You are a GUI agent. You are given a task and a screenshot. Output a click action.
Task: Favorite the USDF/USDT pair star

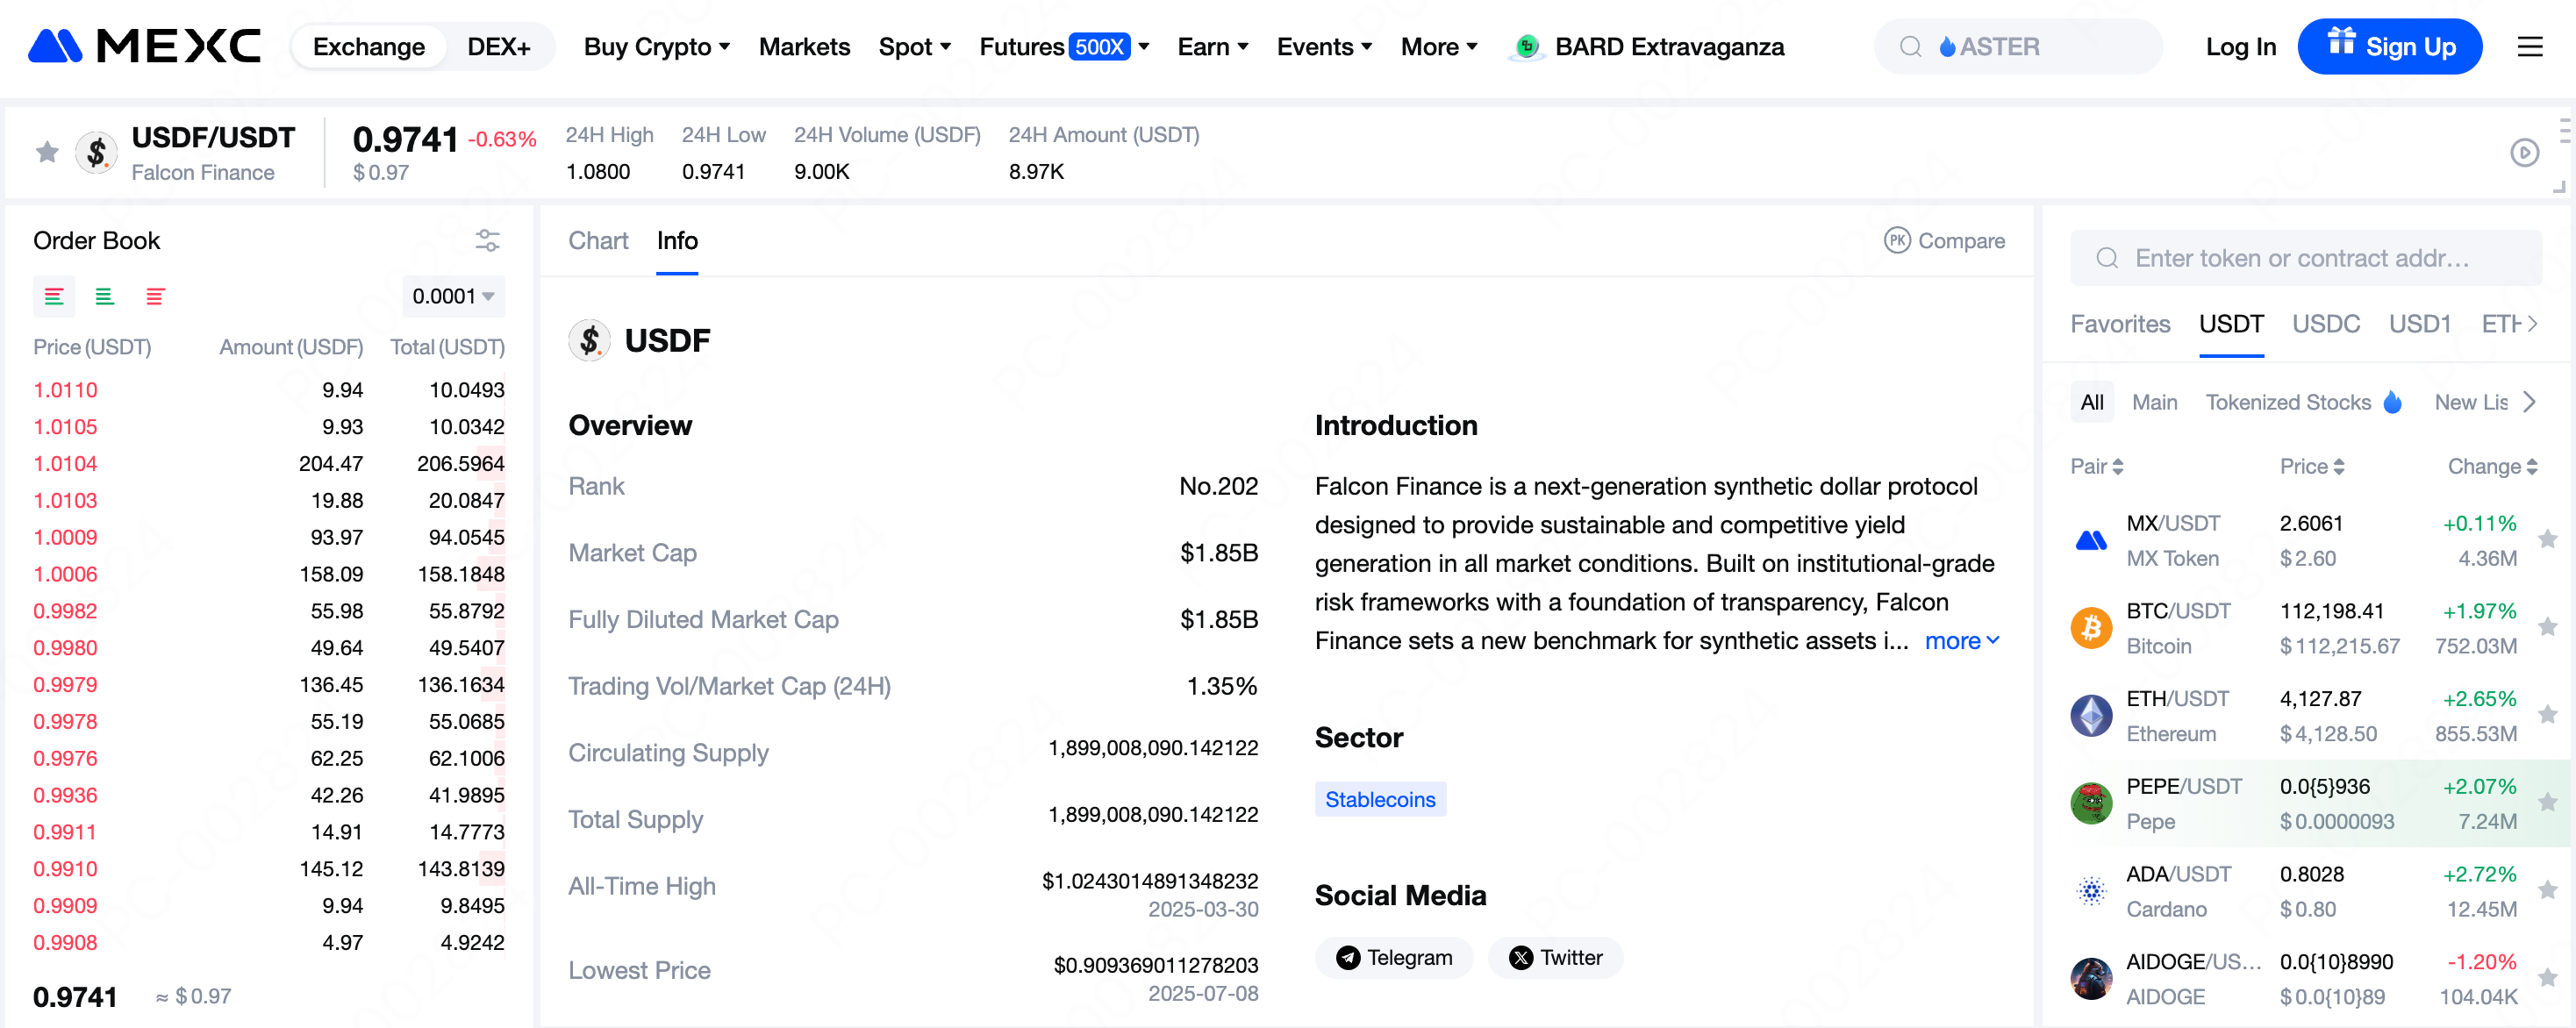[47, 152]
